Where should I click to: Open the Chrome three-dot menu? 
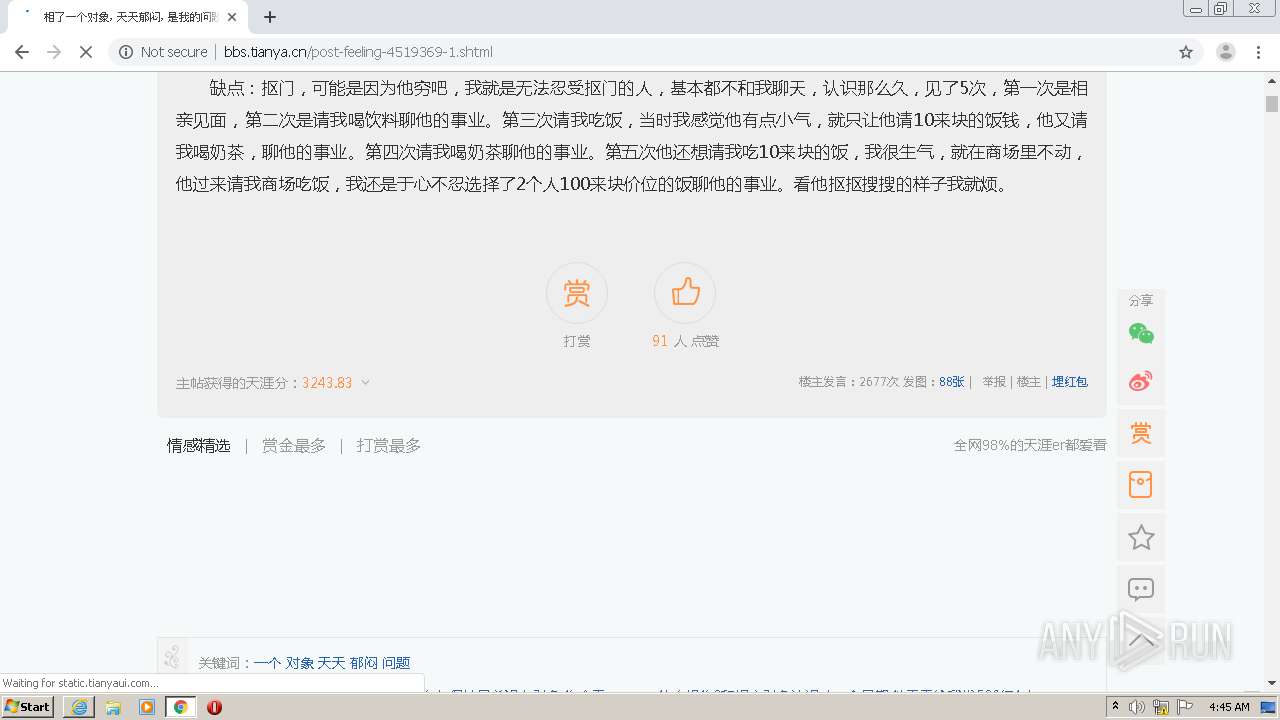1259,52
